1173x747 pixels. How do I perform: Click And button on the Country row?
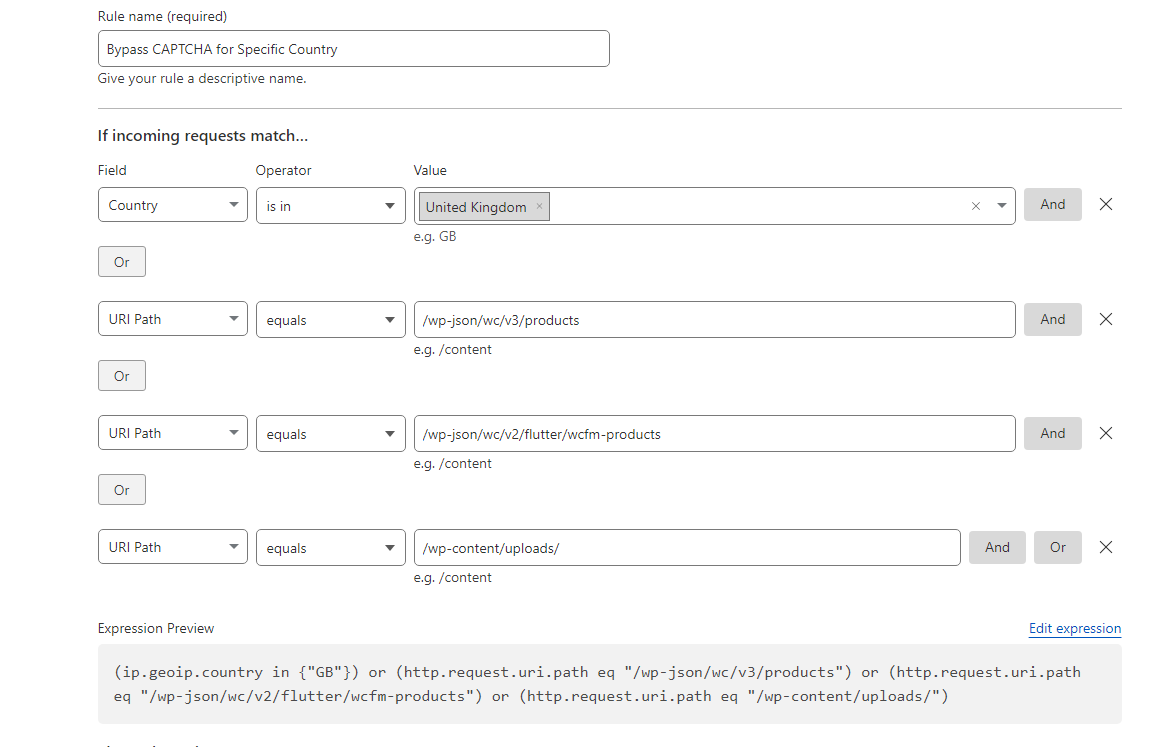(x=1052, y=204)
